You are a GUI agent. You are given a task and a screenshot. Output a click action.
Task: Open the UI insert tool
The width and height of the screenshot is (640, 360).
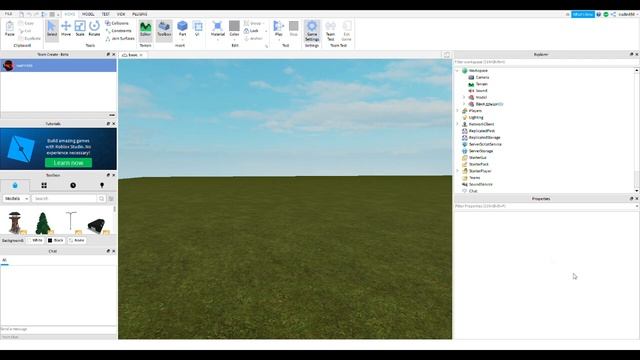[198, 29]
